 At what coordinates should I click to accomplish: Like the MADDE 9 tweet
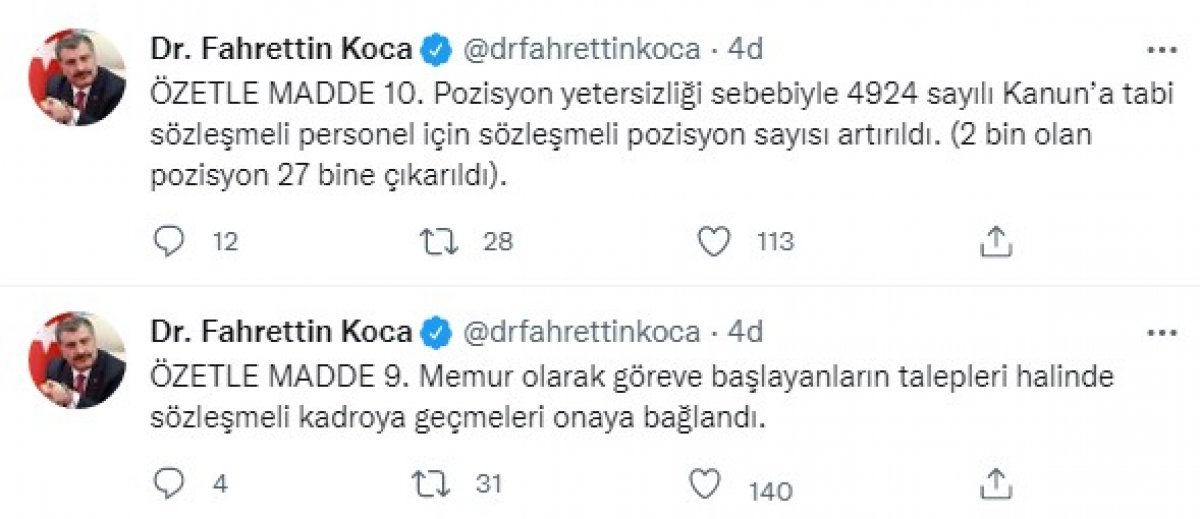(707, 485)
